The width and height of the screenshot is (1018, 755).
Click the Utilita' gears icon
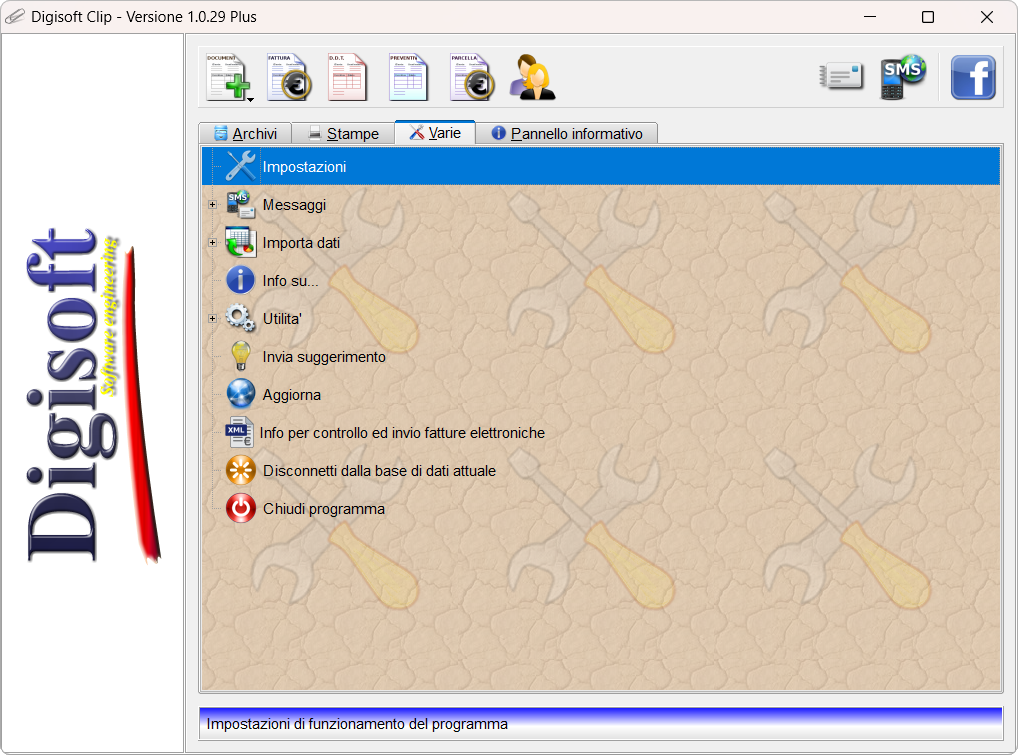240,318
